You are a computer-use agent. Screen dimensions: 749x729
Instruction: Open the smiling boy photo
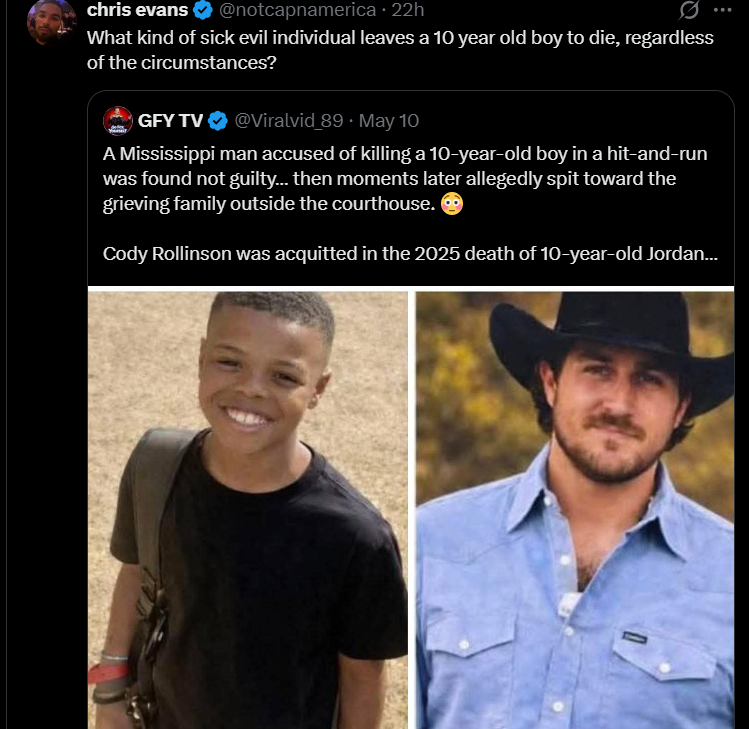247,510
